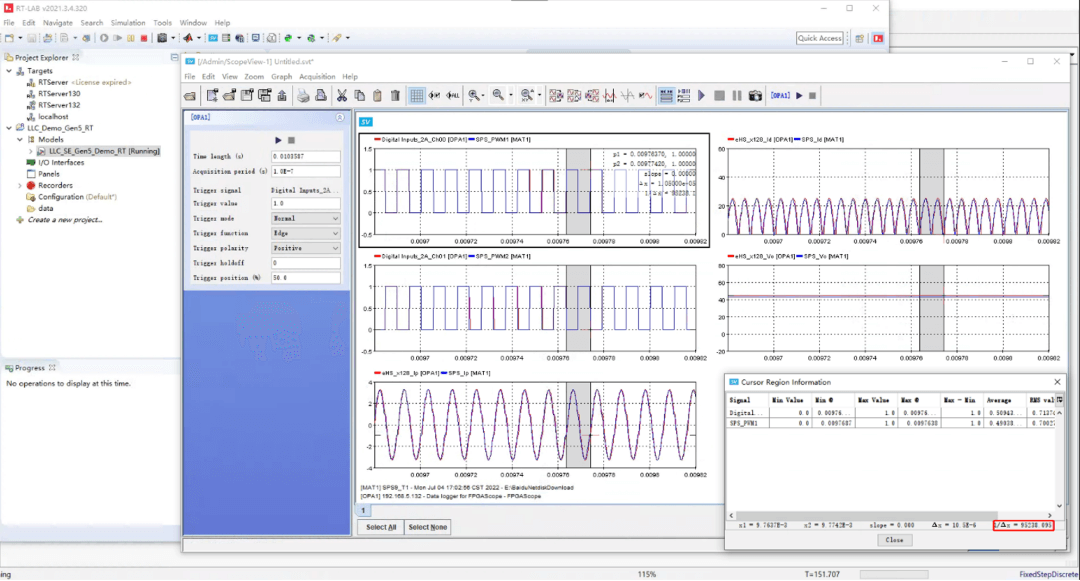This screenshot has height=581, width=1080.
Task: Click the red cursor waveform icon in ScopeView toolbar
Action: click(610, 96)
